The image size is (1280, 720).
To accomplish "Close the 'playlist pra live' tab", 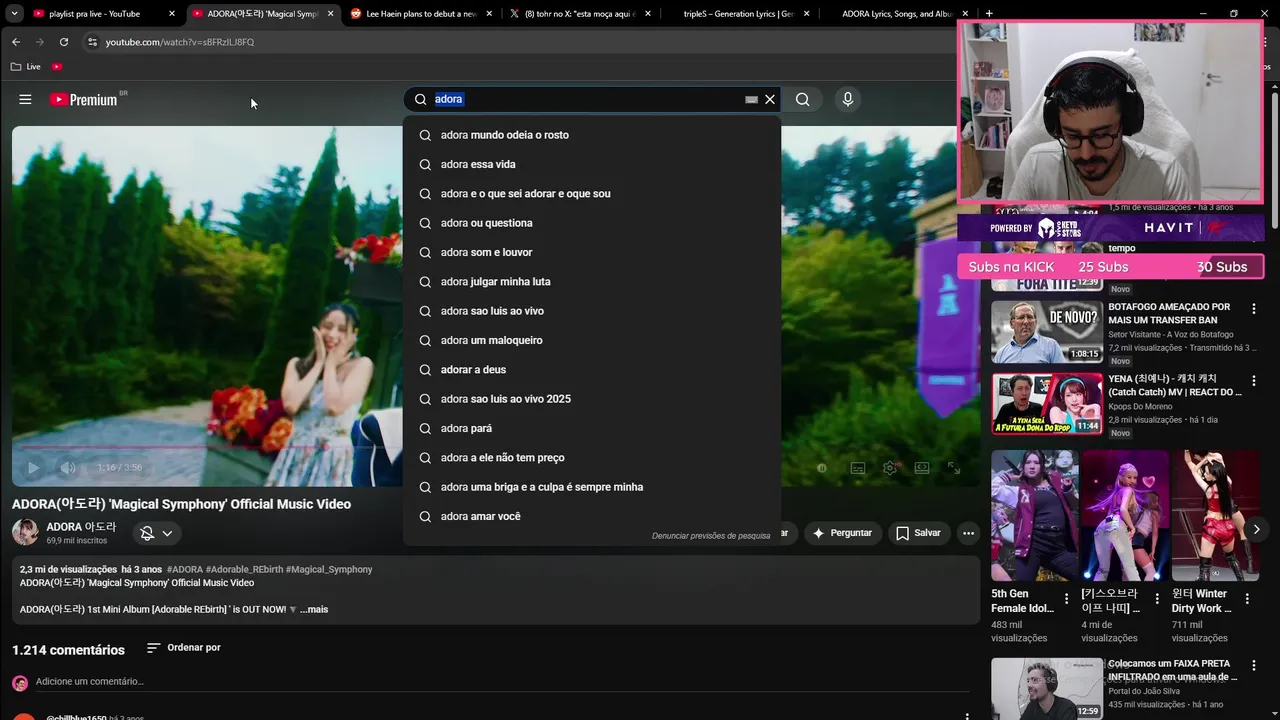I will click(x=172, y=14).
